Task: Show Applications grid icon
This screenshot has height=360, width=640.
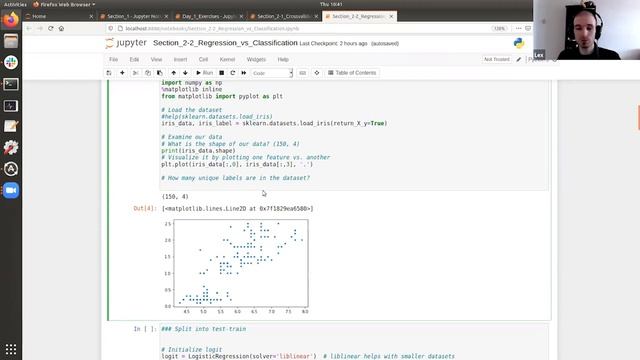Action: [x=11, y=349]
